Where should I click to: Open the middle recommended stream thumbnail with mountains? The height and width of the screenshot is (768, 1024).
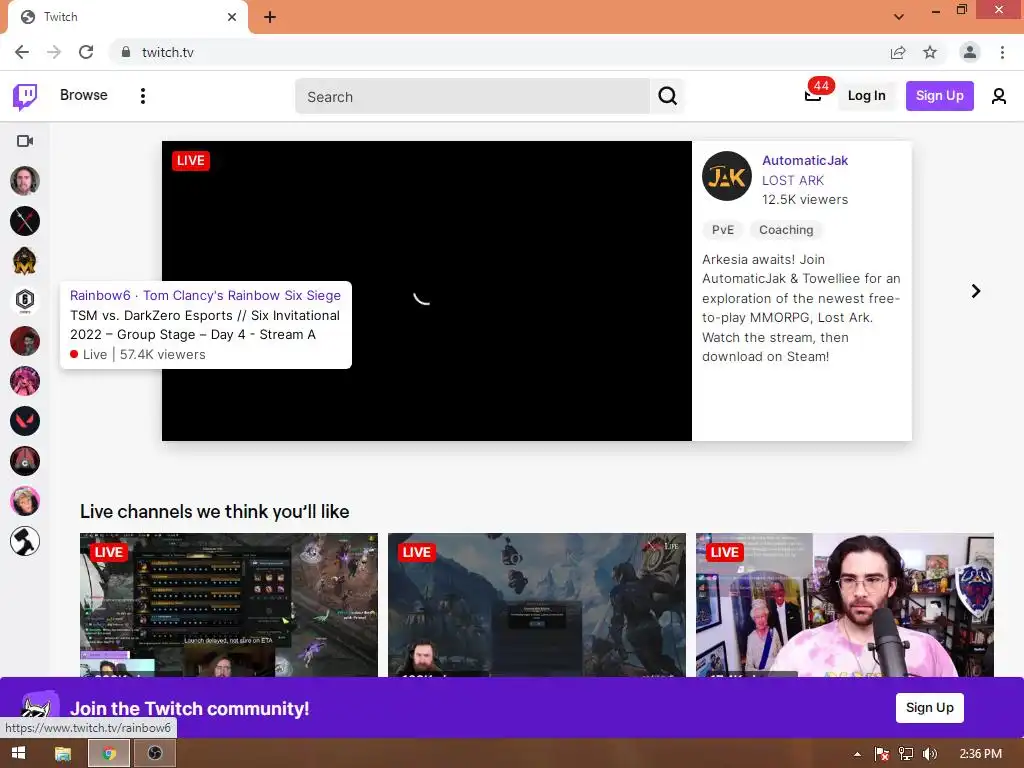(x=537, y=605)
